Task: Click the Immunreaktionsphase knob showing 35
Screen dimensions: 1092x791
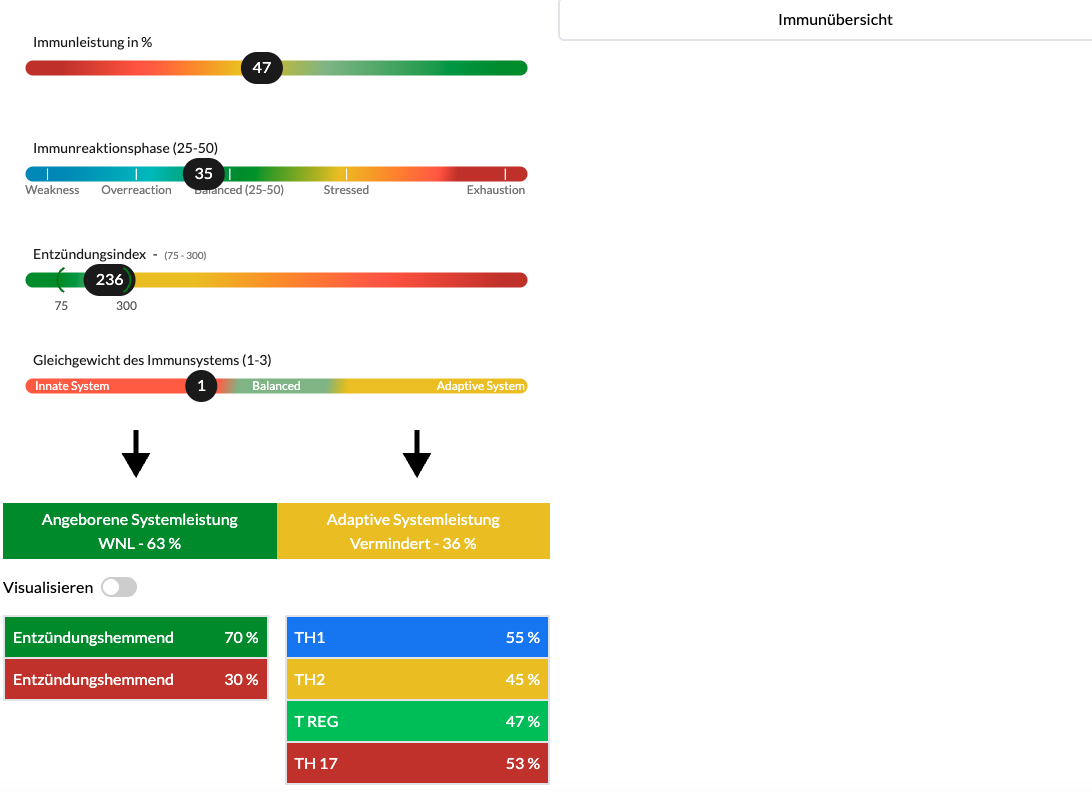Action: pos(204,173)
